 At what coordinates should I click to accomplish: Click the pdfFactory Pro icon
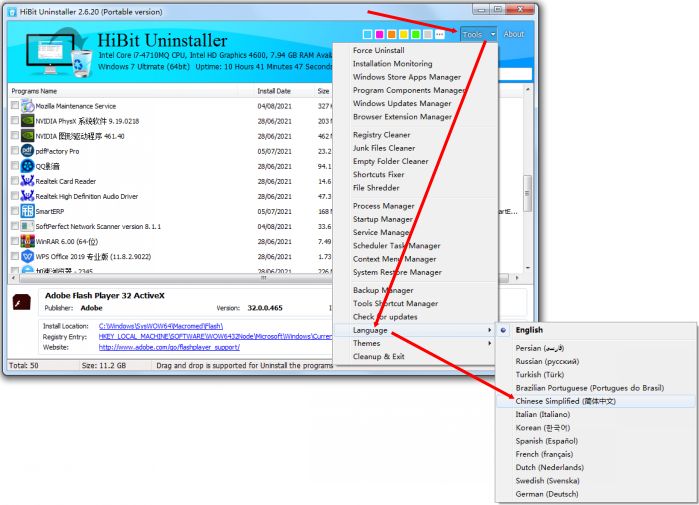click(27, 151)
